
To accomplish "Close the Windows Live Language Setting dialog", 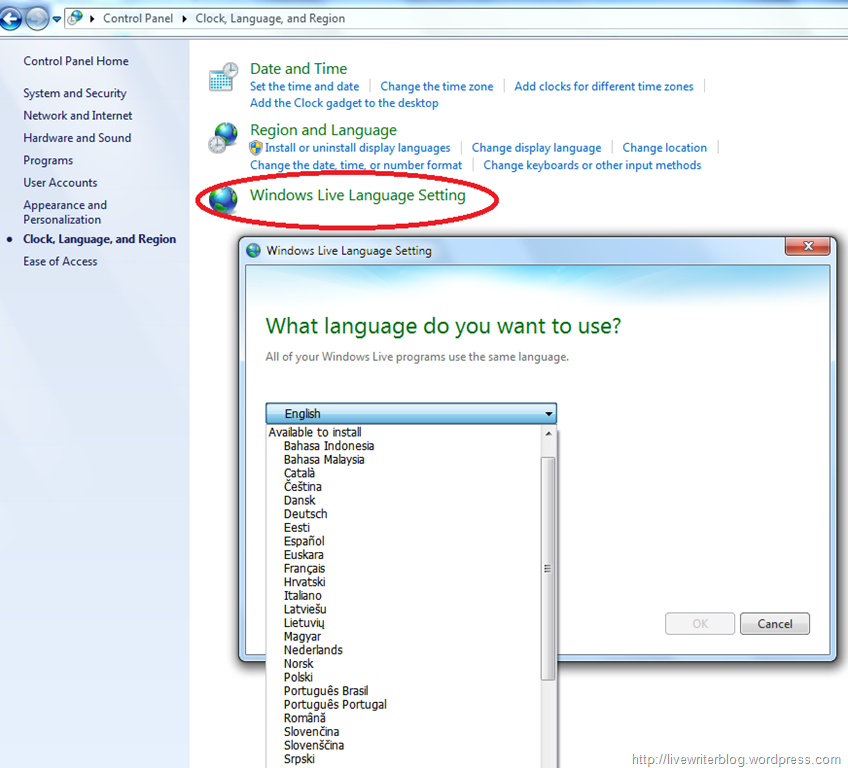I will coord(807,246).
